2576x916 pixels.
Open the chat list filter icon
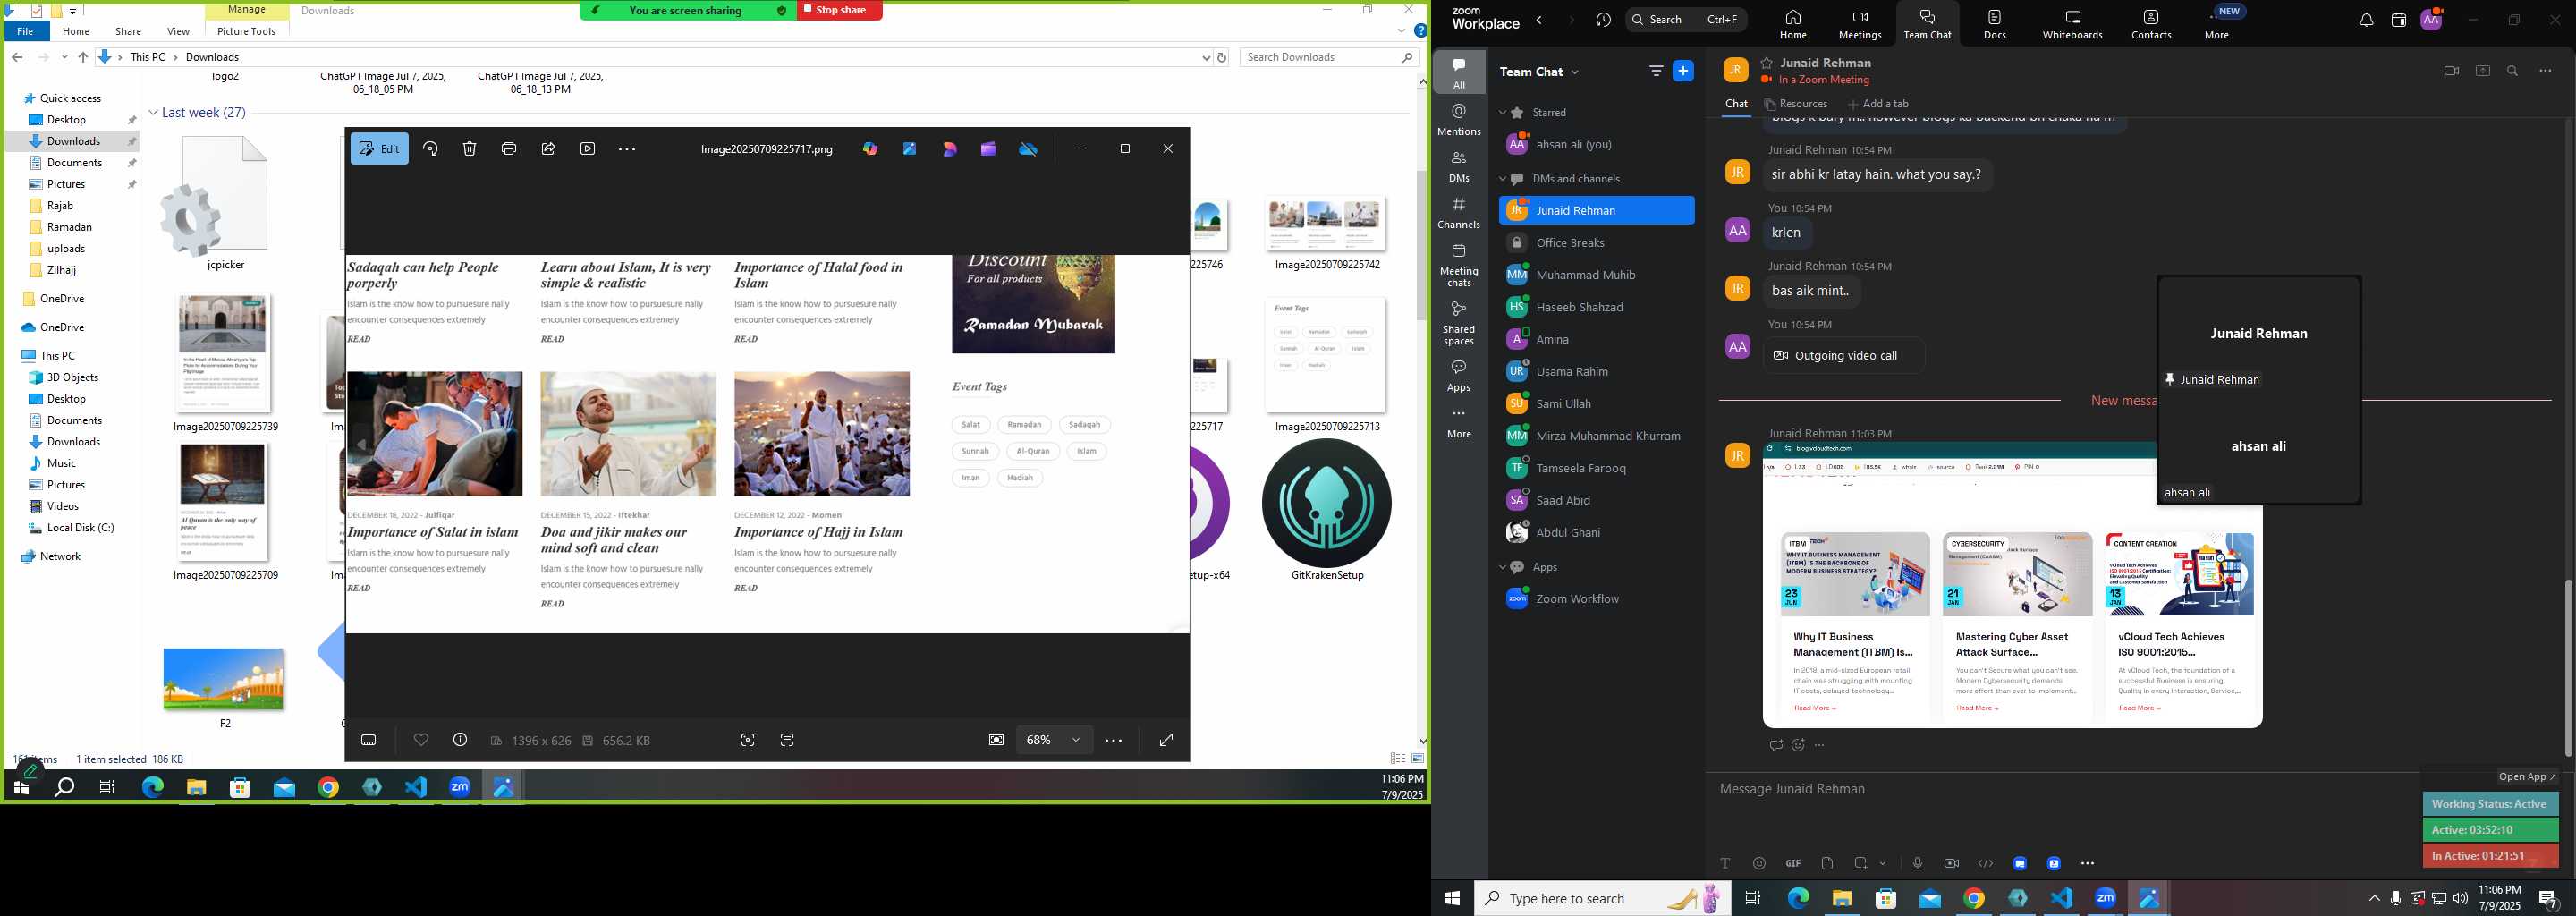(1656, 71)
